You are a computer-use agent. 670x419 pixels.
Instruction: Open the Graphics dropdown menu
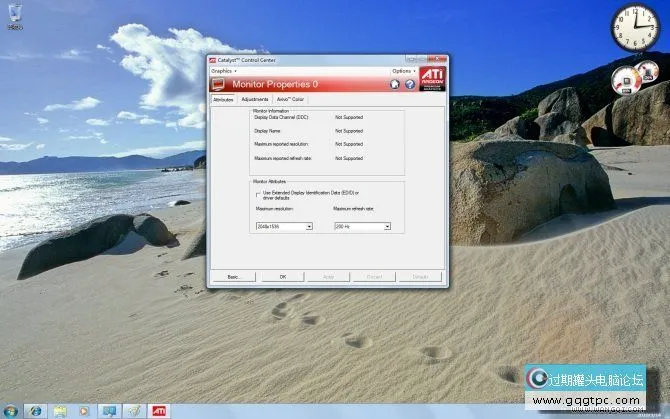point(223,71)
